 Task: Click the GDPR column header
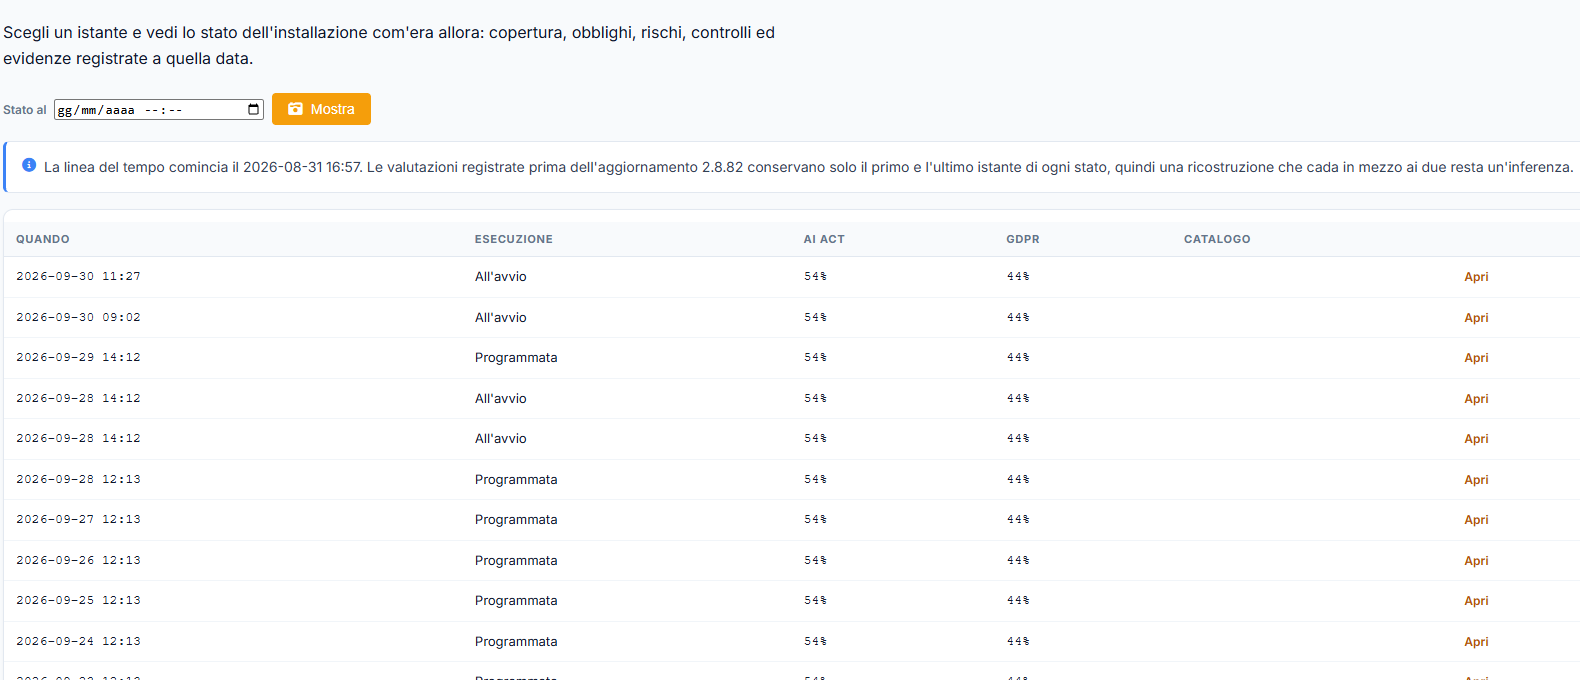click(1023, 239)
